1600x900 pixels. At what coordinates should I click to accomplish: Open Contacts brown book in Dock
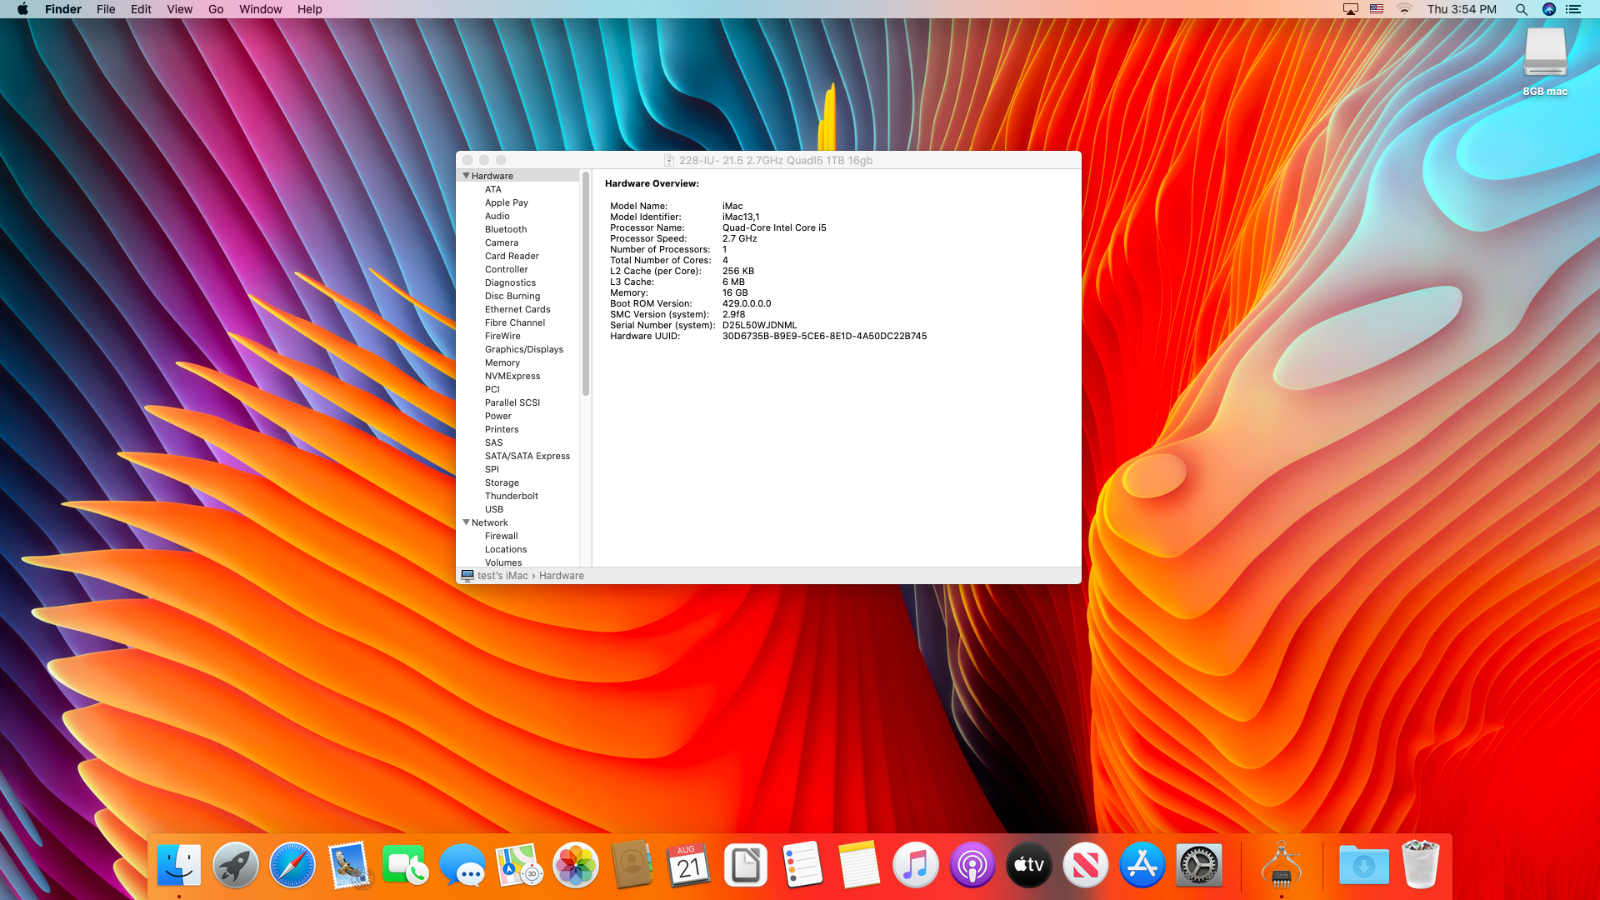click(632, 865)
